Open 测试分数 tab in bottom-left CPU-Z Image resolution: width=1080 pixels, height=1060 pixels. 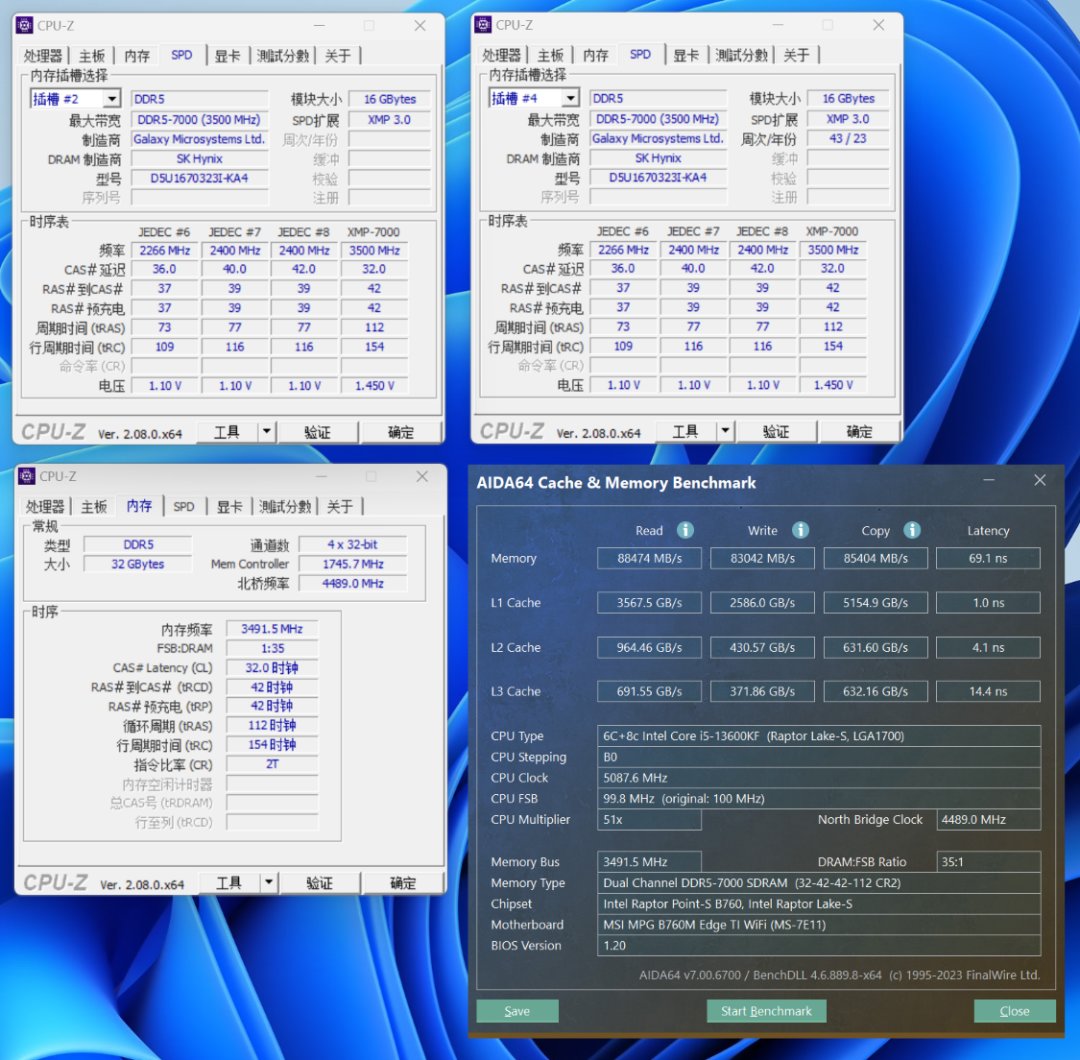285,507
